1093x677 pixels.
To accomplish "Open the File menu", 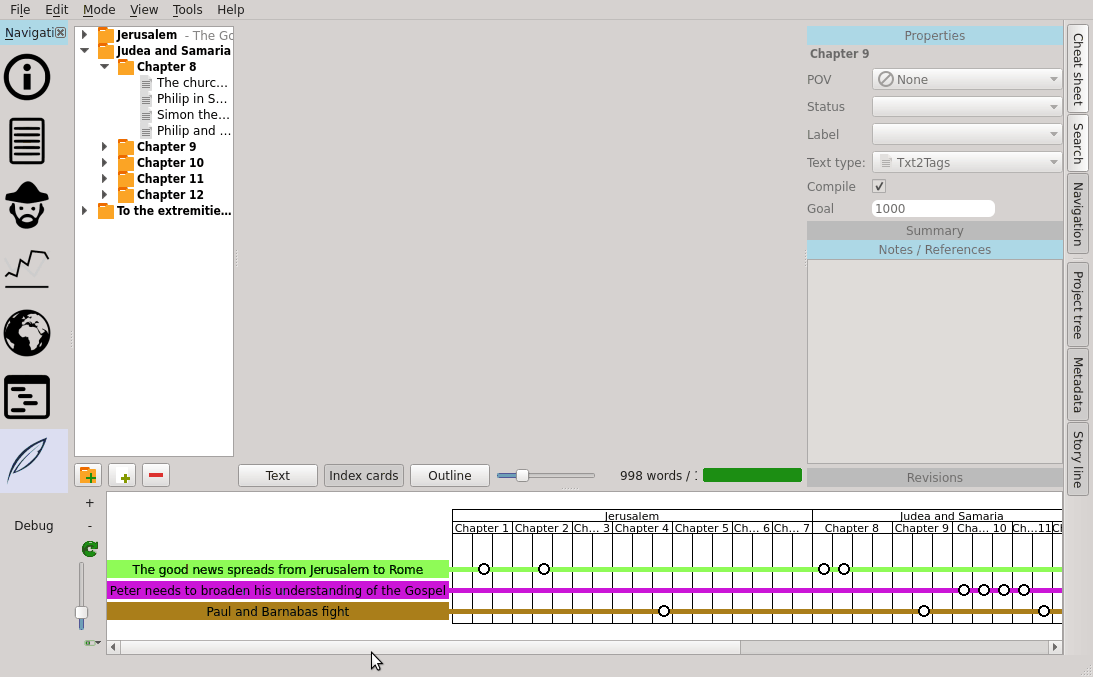I will tap(20, 10).
